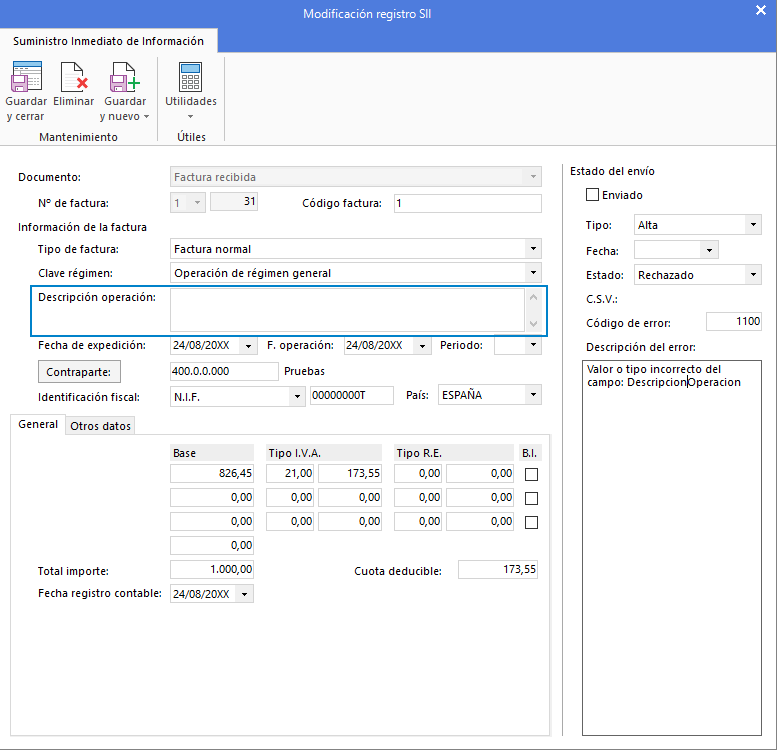Click the Eliminar record icon
The image size is (778, 750).
coord(74,78)
